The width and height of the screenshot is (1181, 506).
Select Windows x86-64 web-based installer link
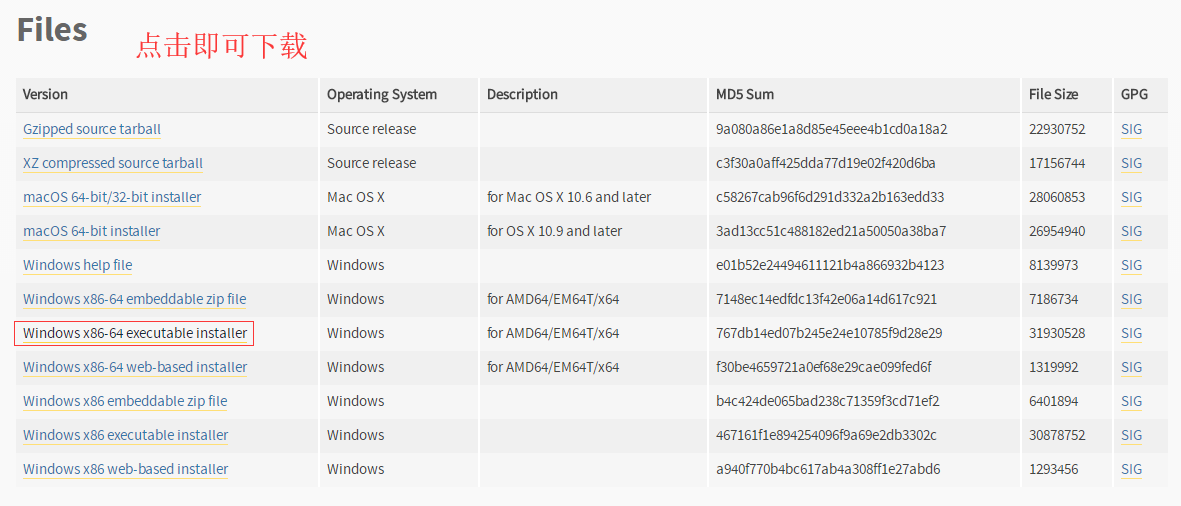tap(135, 367)
